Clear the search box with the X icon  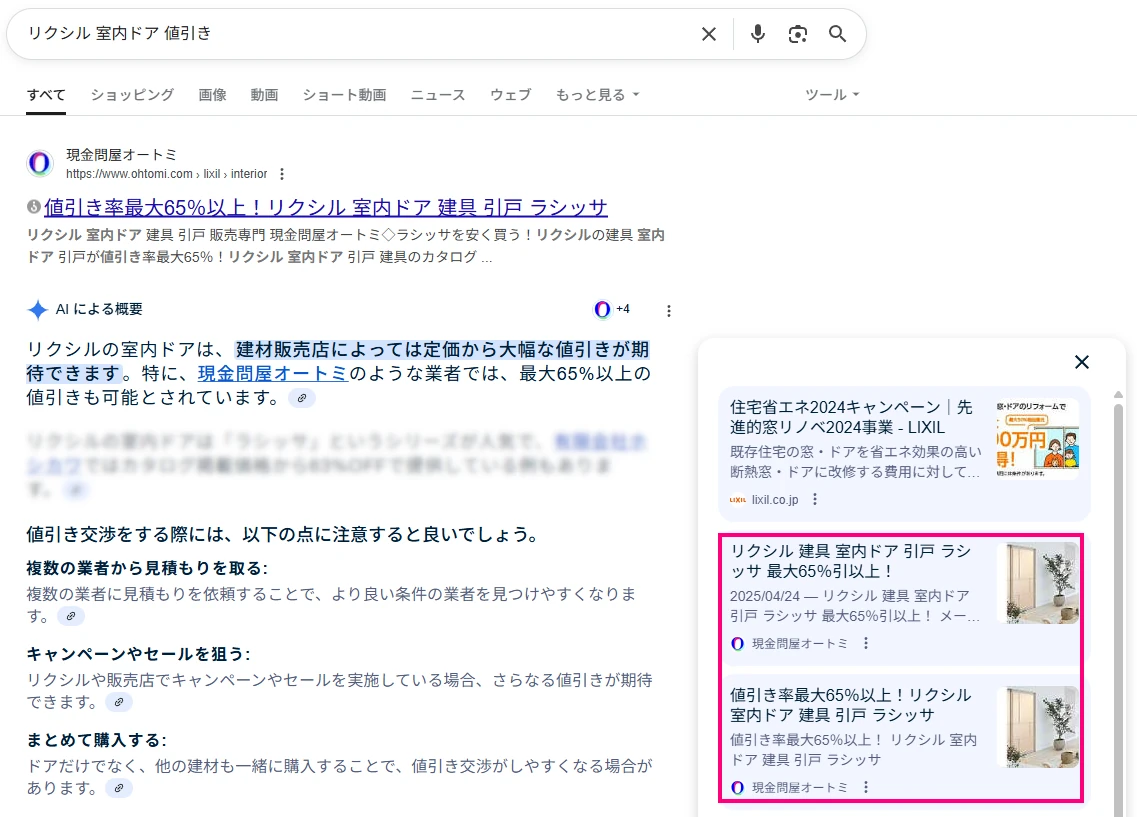point(708,34)
